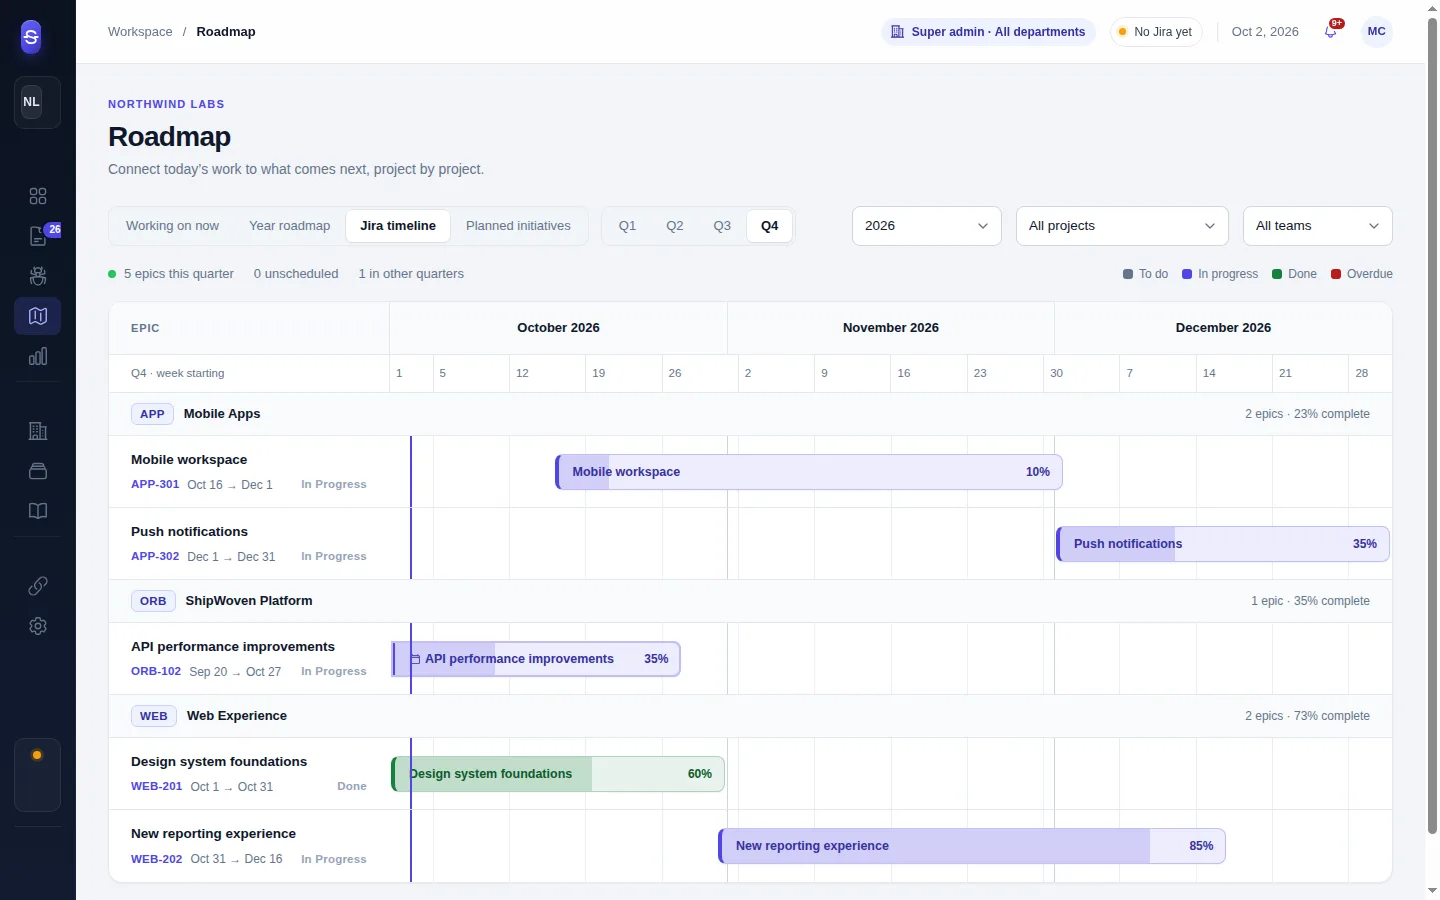This screenshot has width=1440, height=900.
Task: Click the orange status dot widget in the sidebar
Action: 37,774
